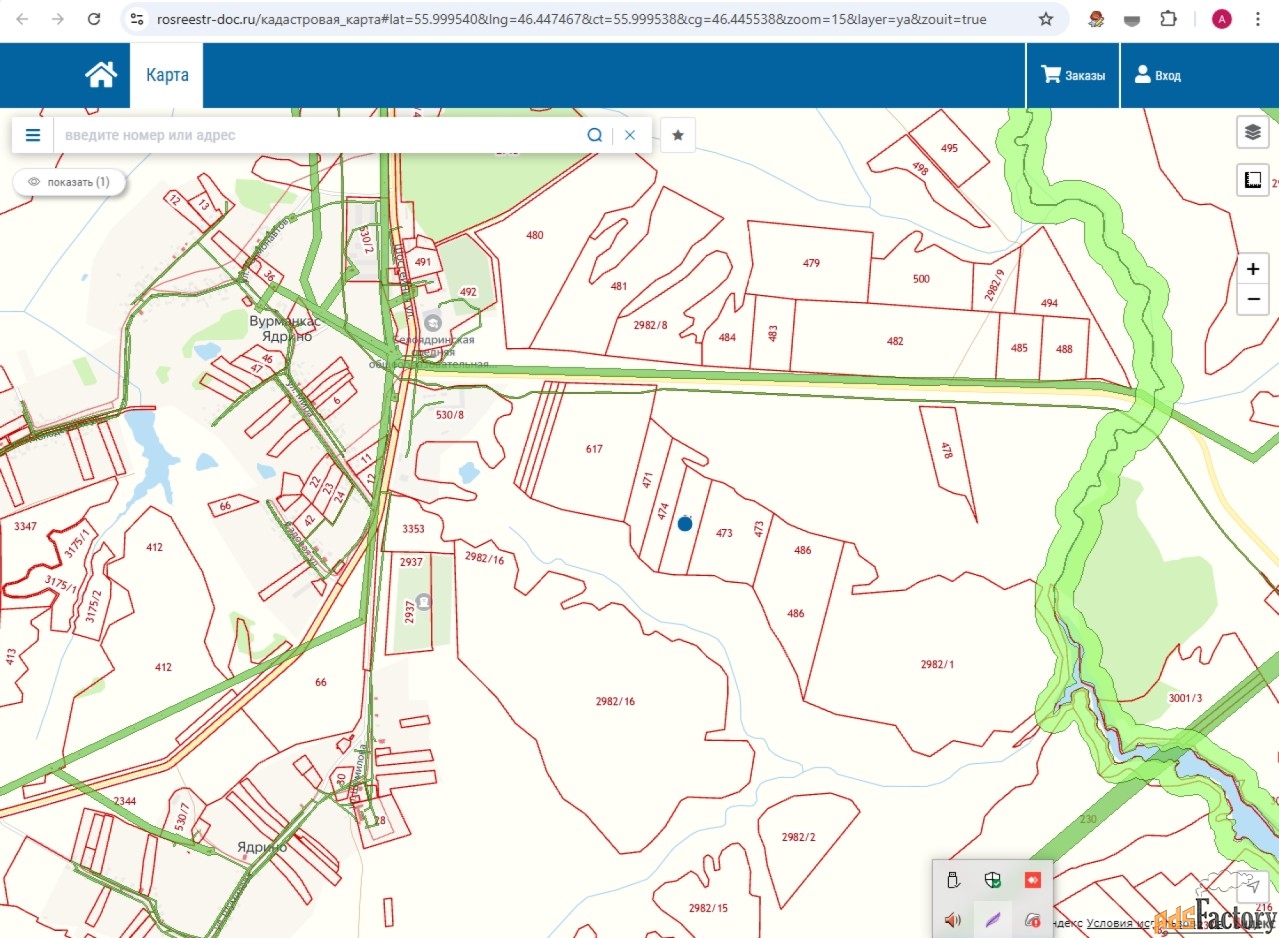
Task: Go to the home page icon
Action: click(101, 75)
